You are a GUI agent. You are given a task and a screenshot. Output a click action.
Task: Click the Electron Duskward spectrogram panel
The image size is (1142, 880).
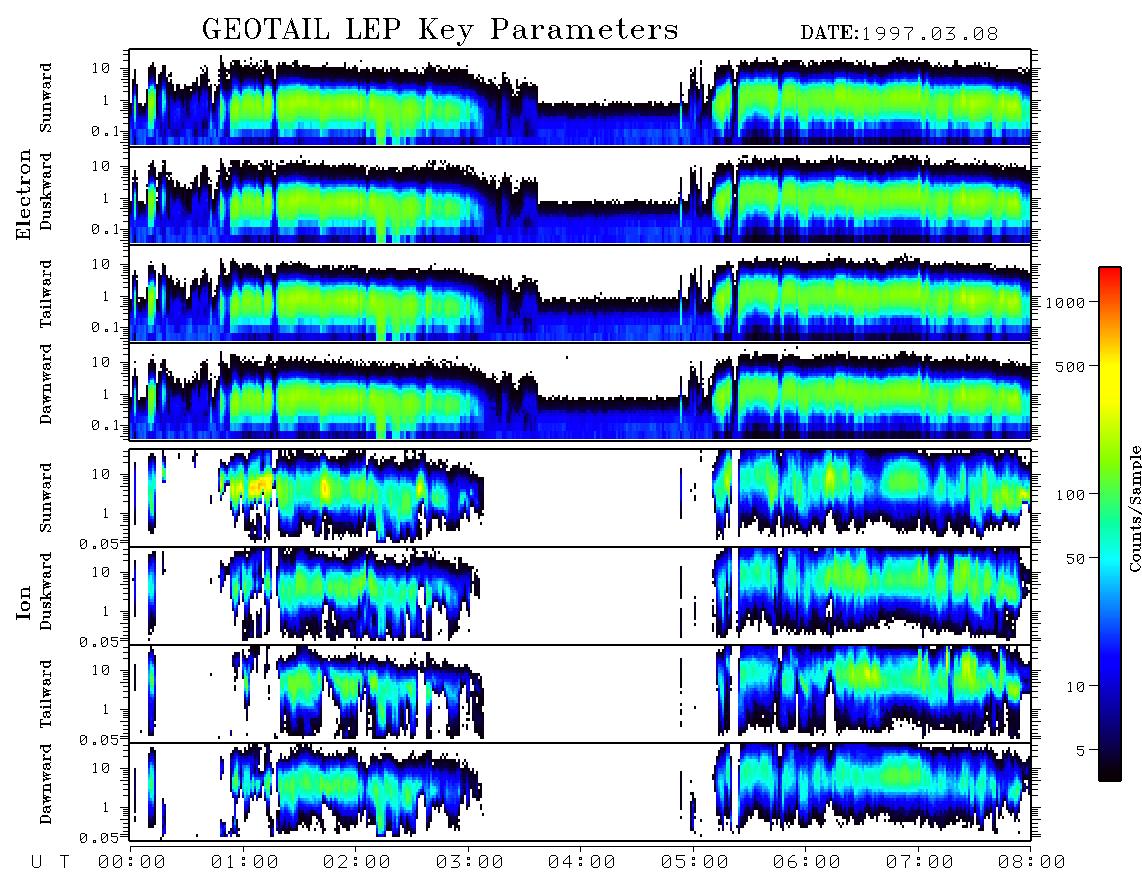(x=580, y=195)
